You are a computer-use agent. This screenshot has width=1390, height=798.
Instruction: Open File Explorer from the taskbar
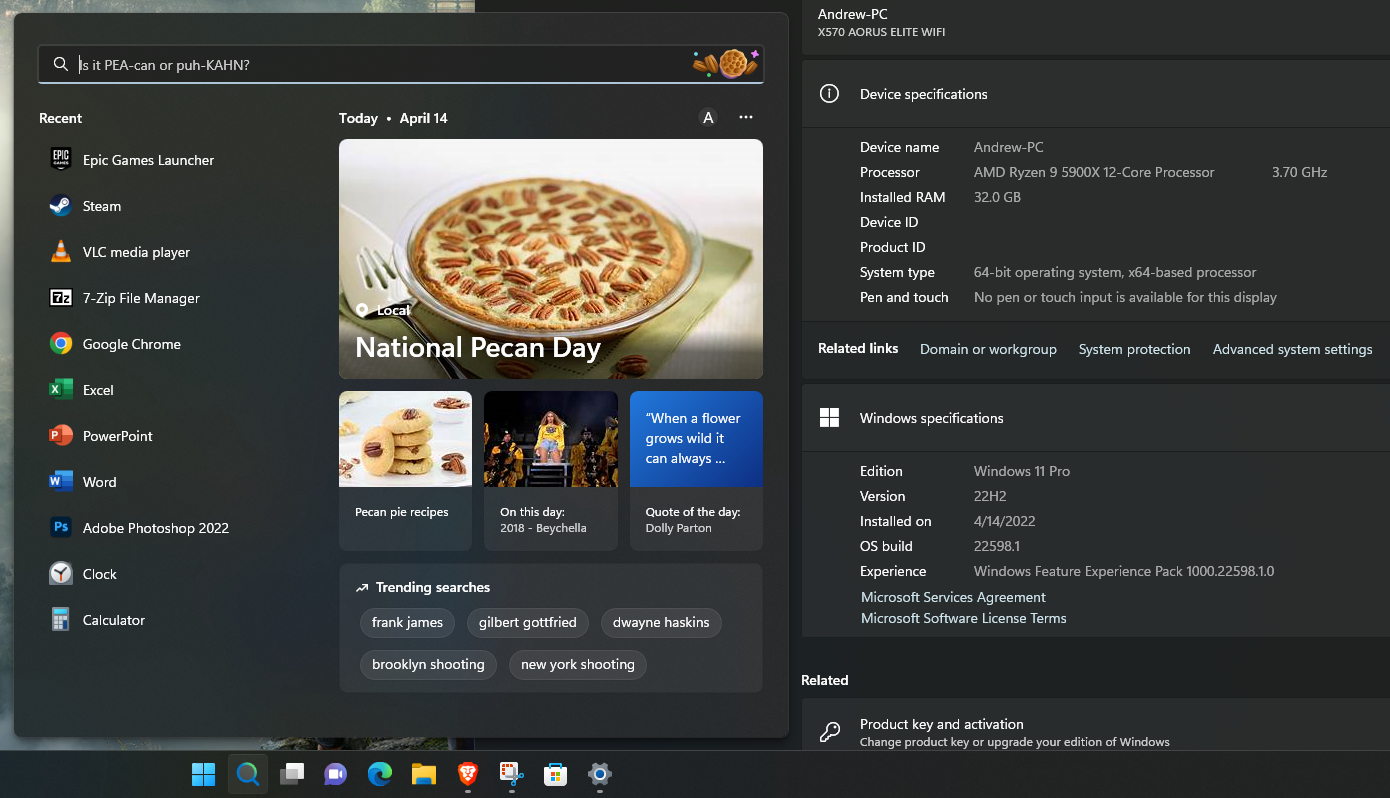tap(423, 774)
